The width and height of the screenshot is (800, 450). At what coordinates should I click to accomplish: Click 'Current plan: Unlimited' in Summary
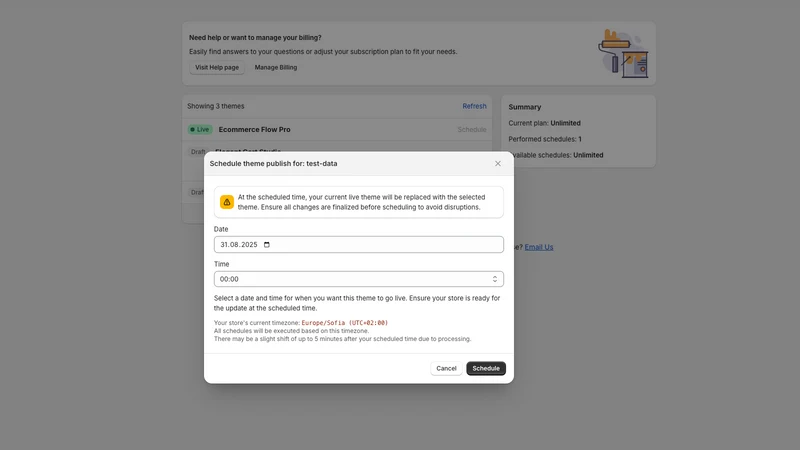[544, 123]
